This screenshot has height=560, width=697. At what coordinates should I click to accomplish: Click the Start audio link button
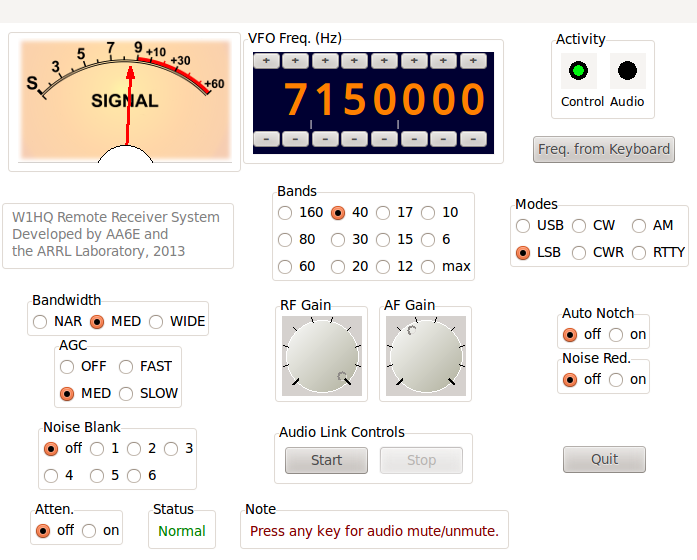326,460
